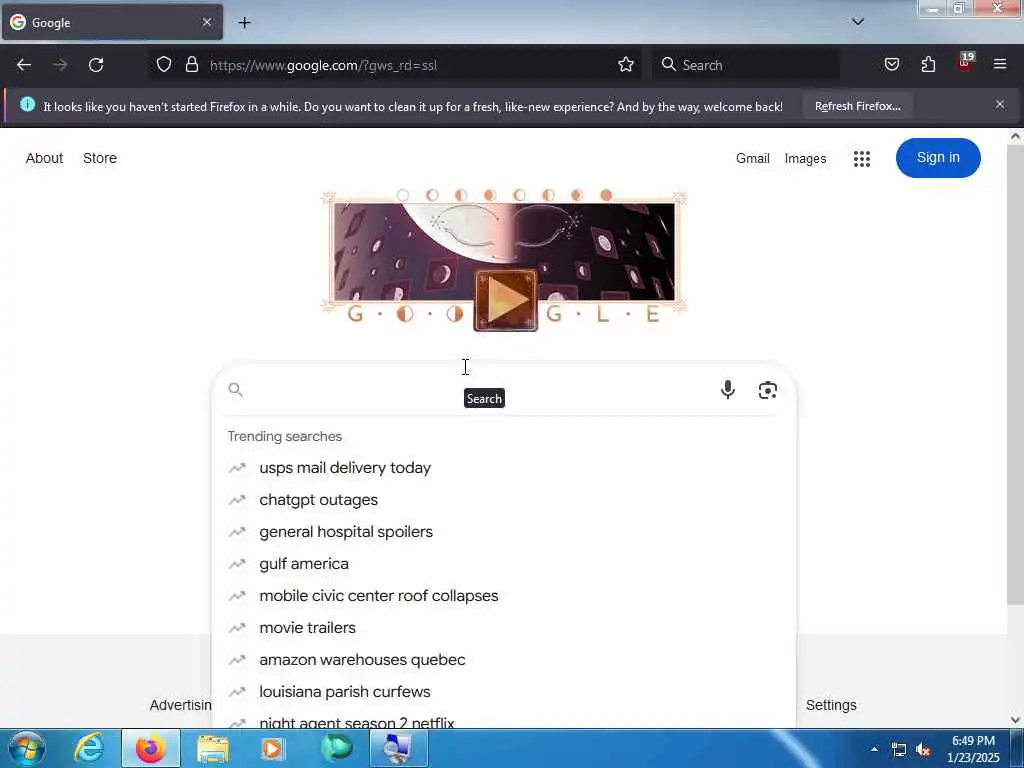Viewport: 1024px width, 768px height.
Task: Open Windows Explorer folder from taskbar
Action: [213, 748]
